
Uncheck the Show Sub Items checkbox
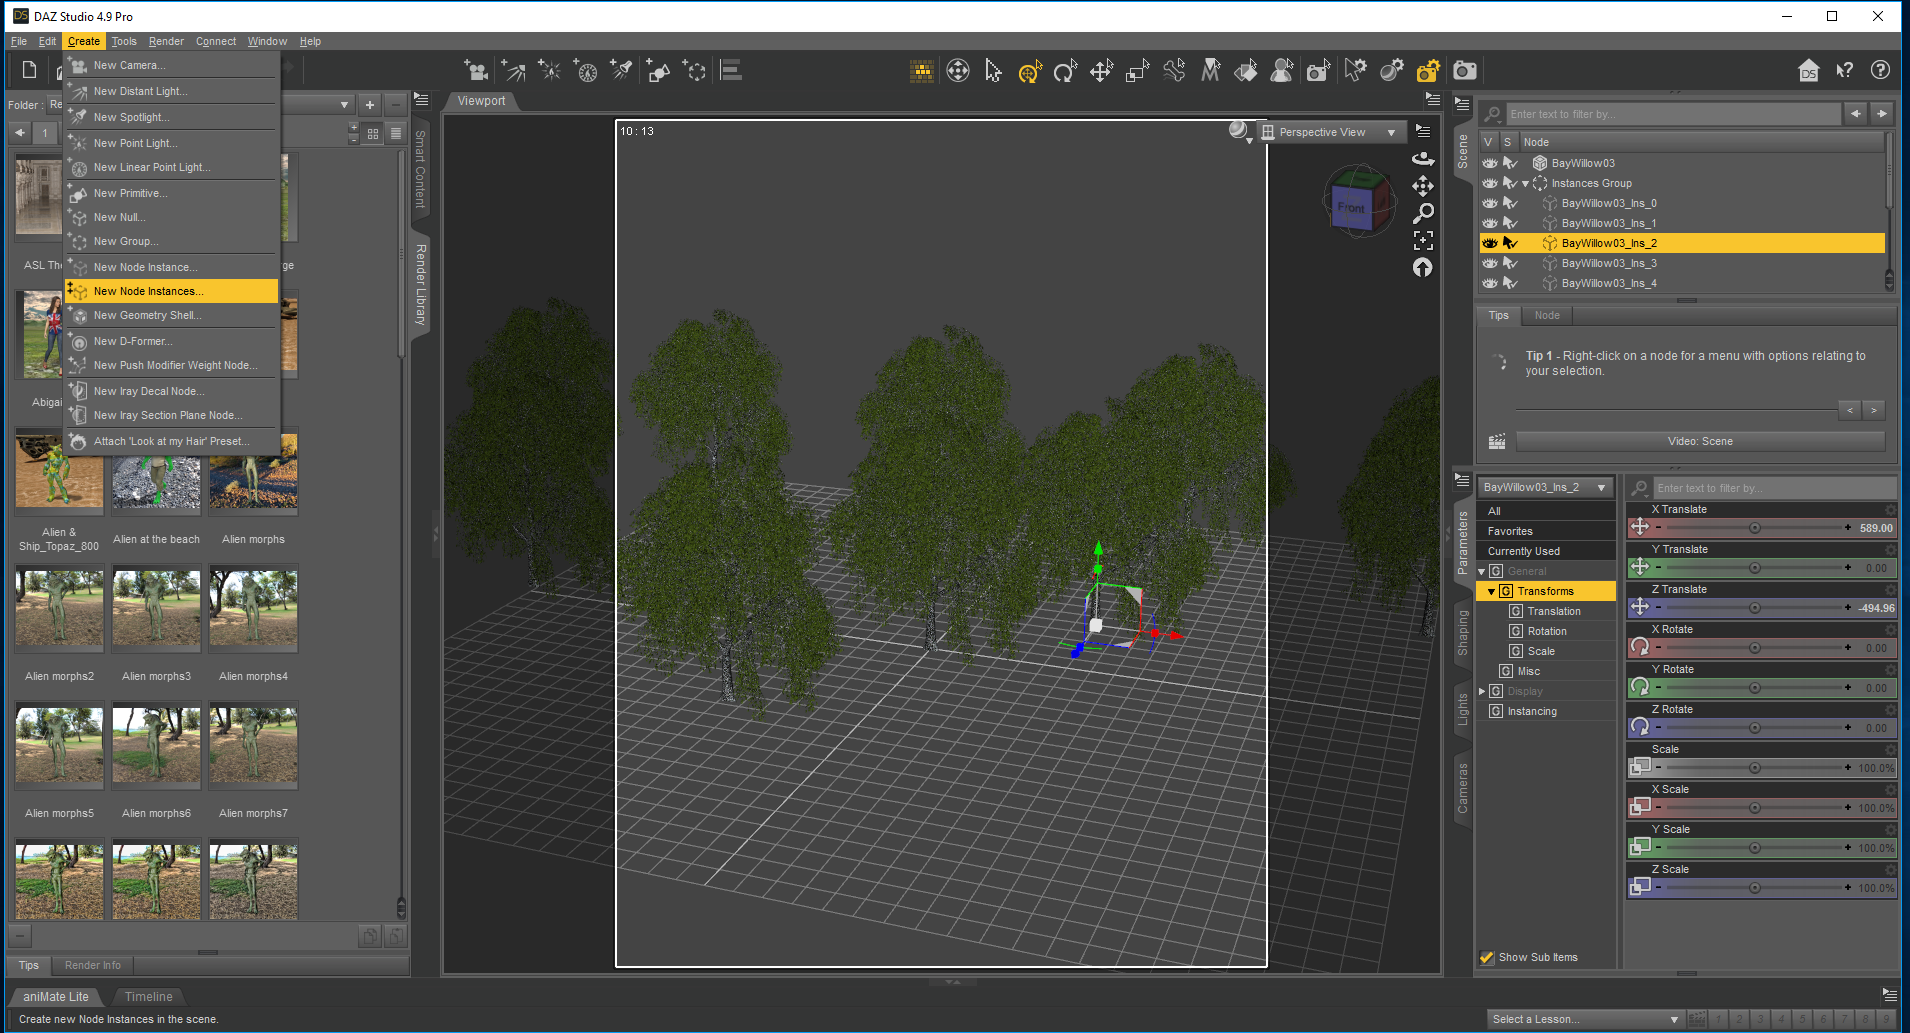[x=1487, y=957]
